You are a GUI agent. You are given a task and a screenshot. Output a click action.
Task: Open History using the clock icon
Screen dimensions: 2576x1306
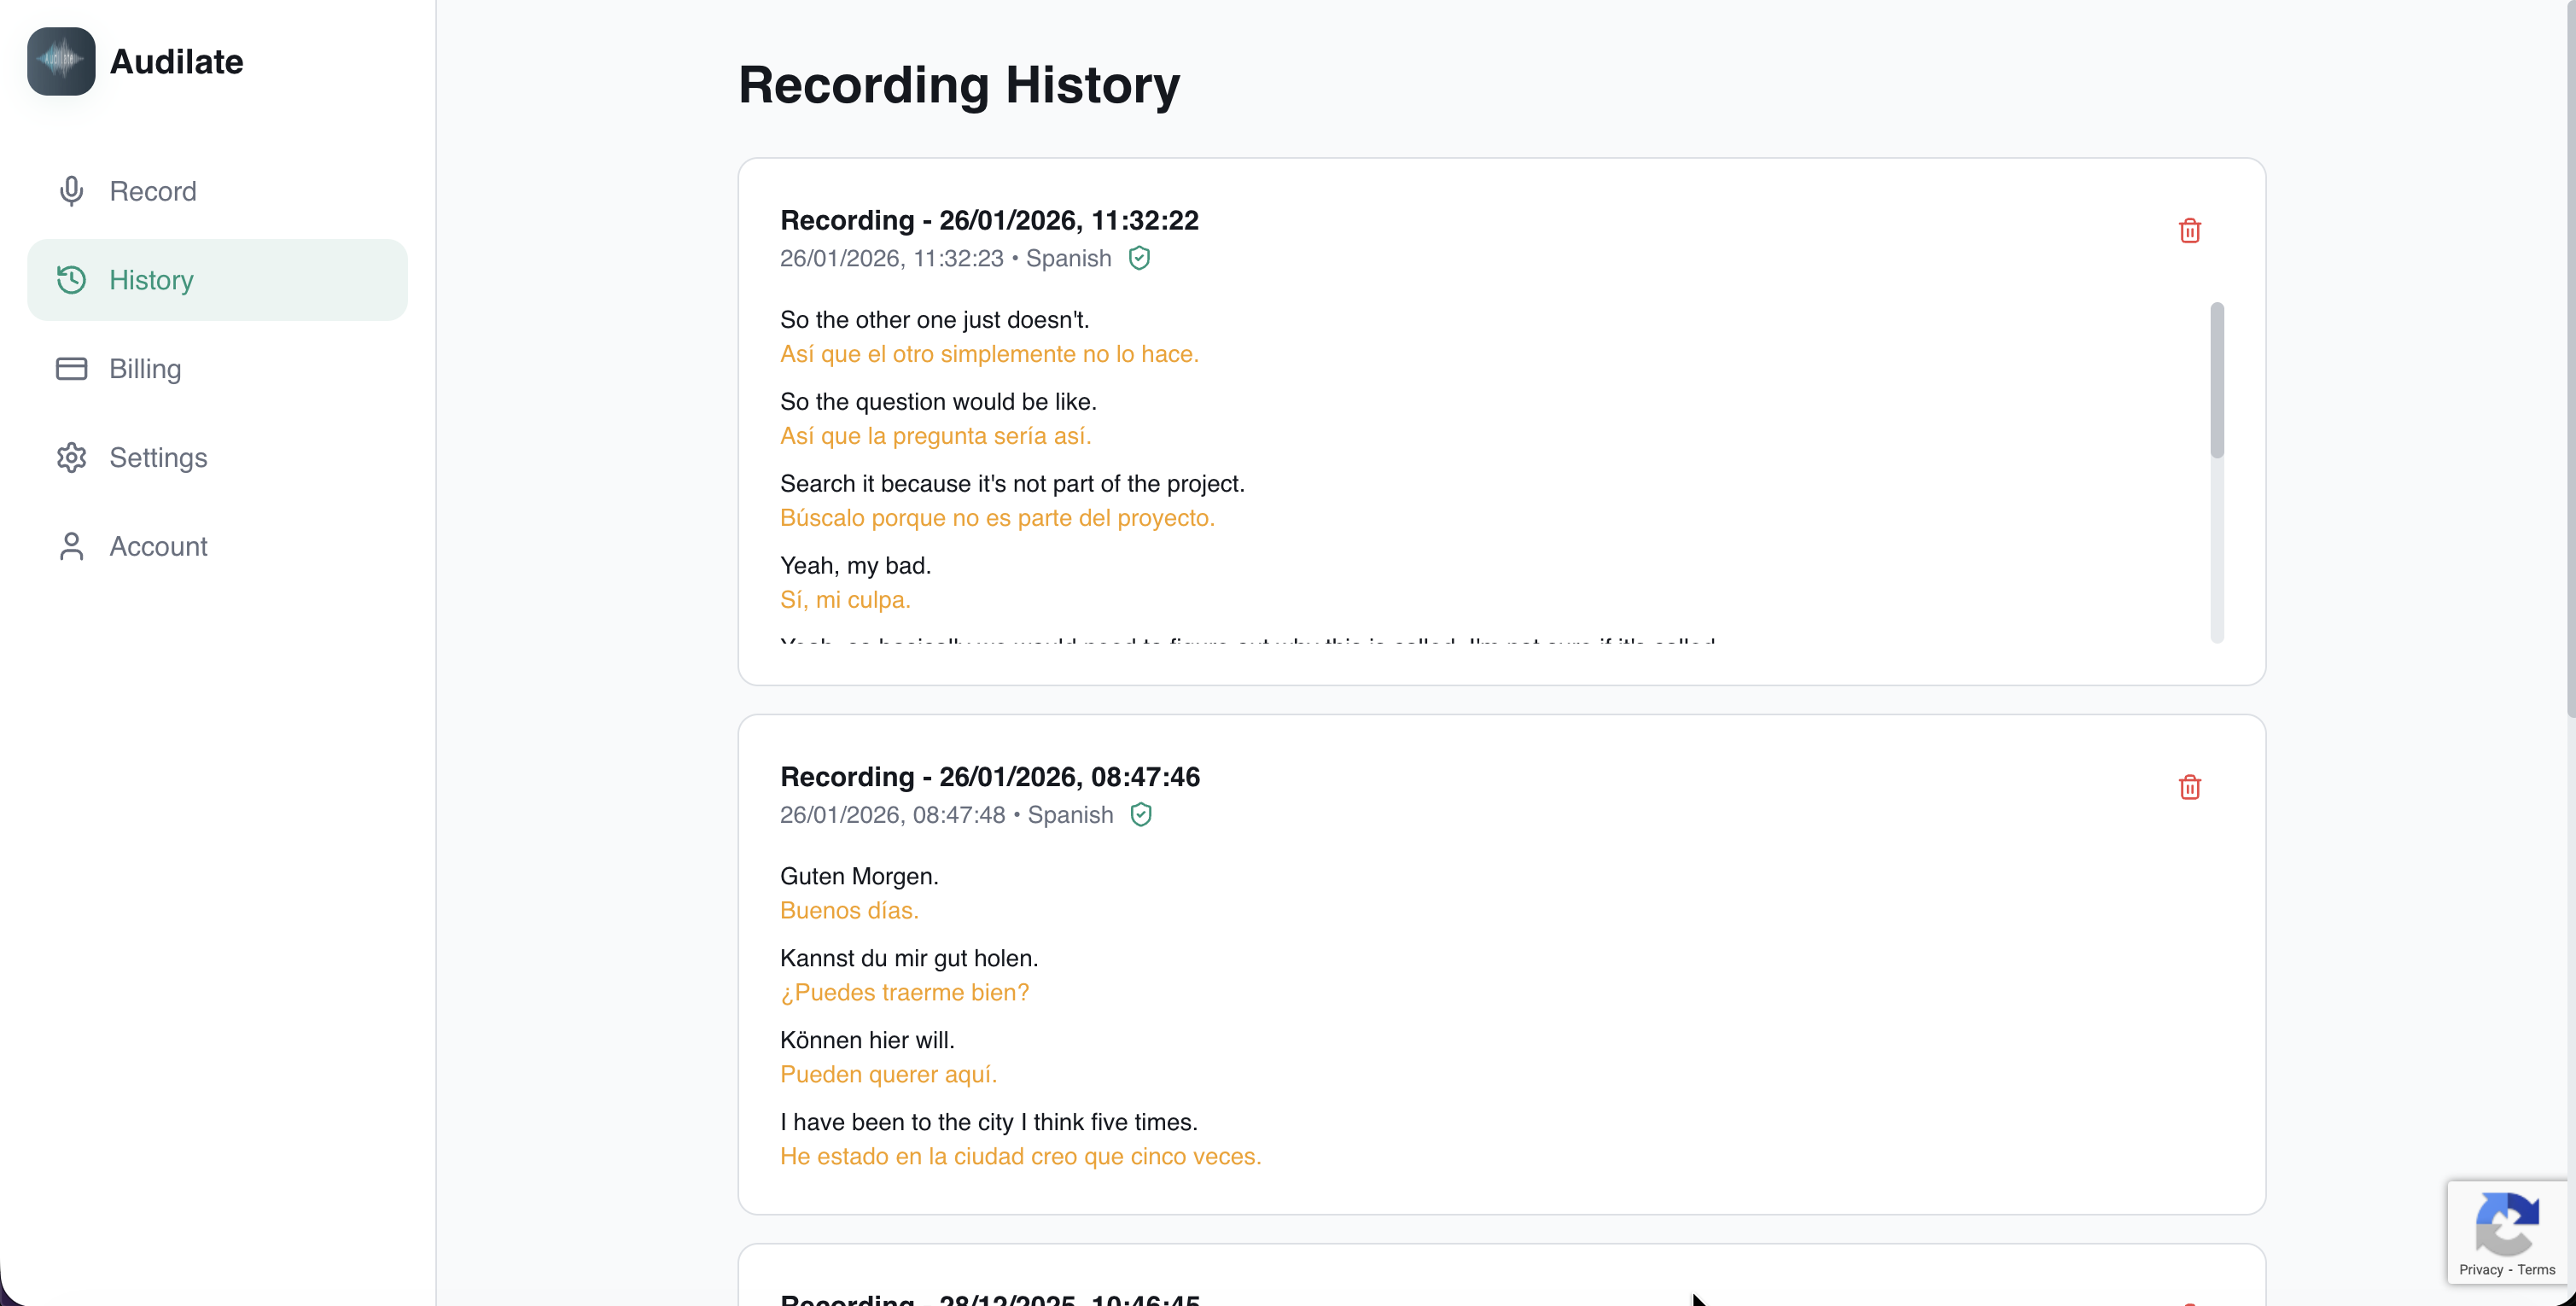click(70, 280)
